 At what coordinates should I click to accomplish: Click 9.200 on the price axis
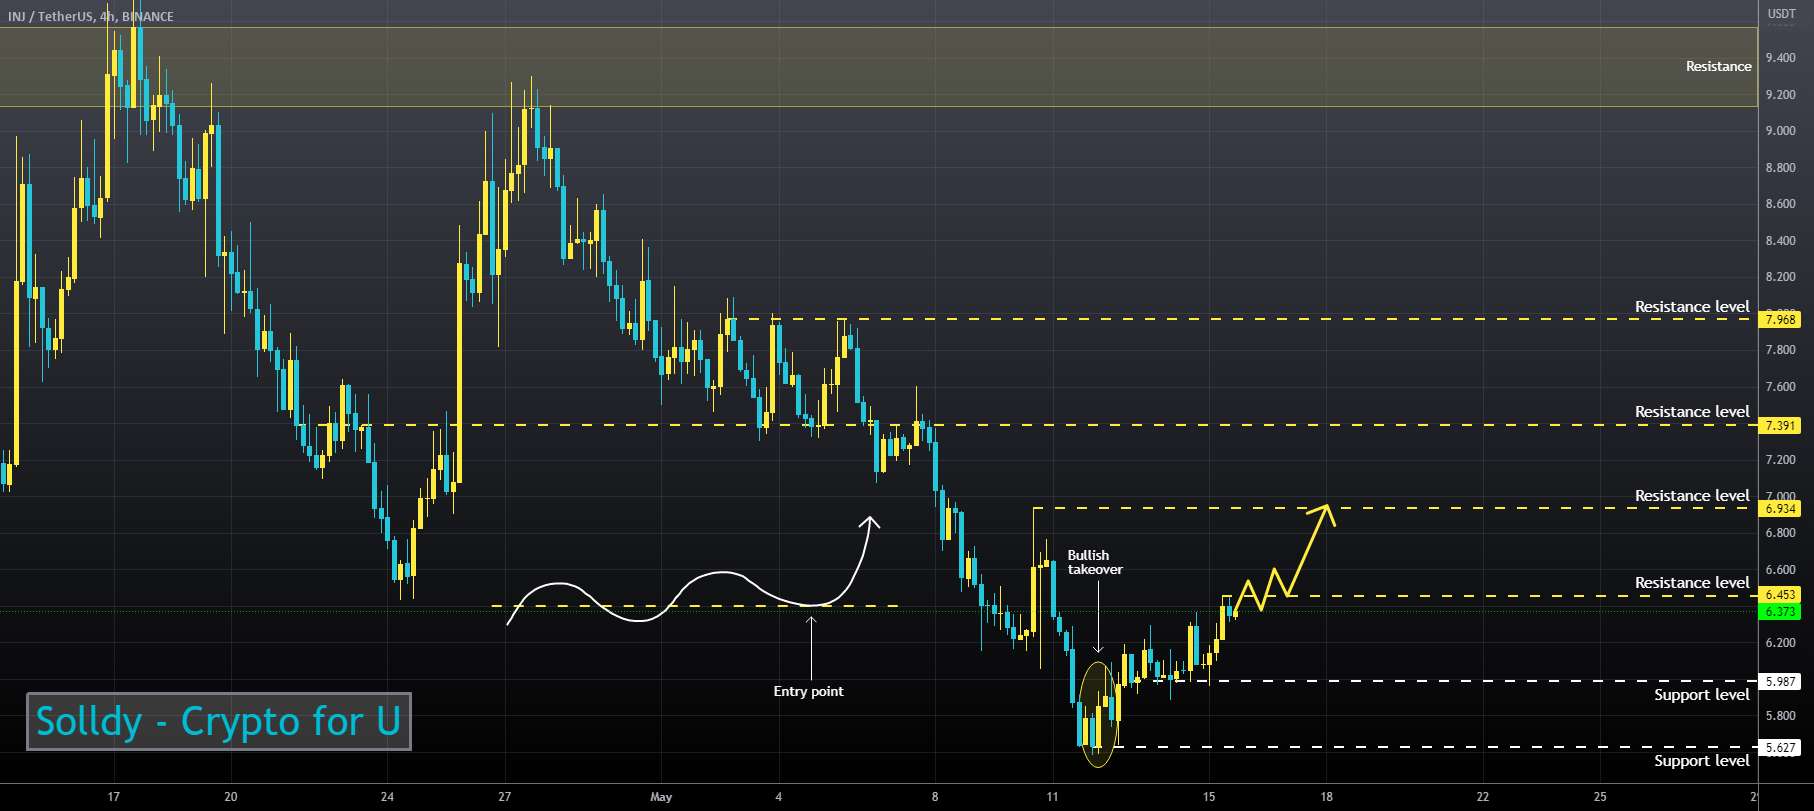[x=1780, y=95]
